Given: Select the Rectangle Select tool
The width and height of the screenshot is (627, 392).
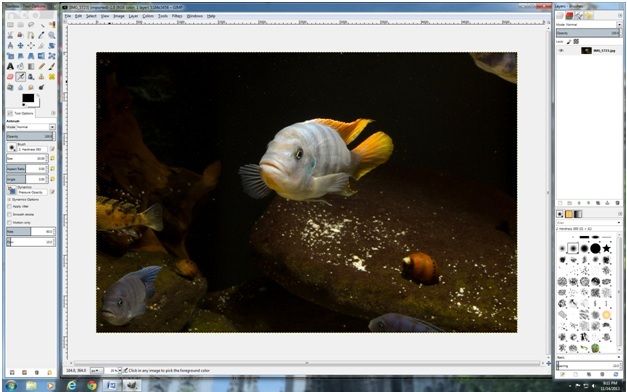Looking at the screenshot, I should [10, 25].
